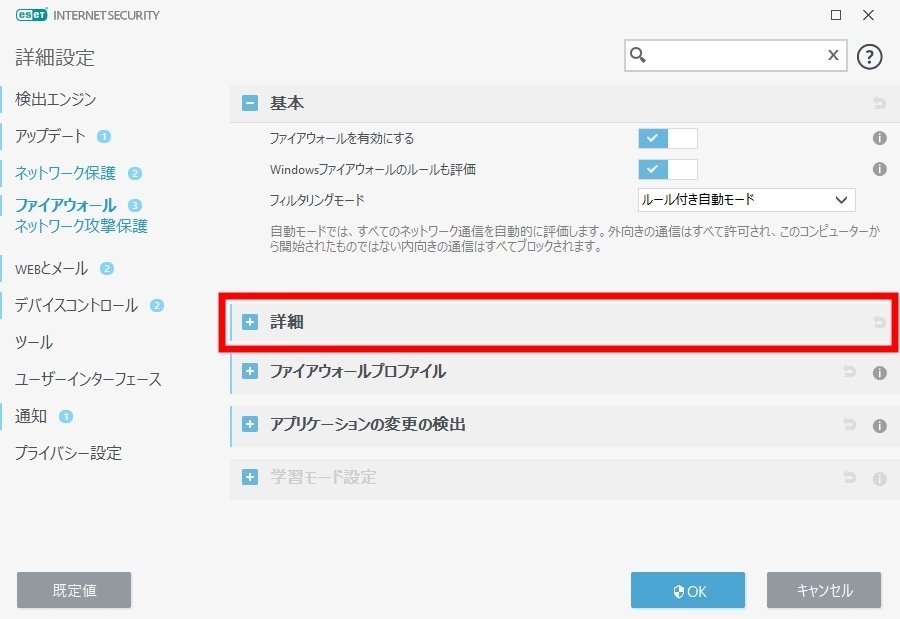
Task: Expand the ファイアウォールプロファイル section
Action: [x=250, y=372]
